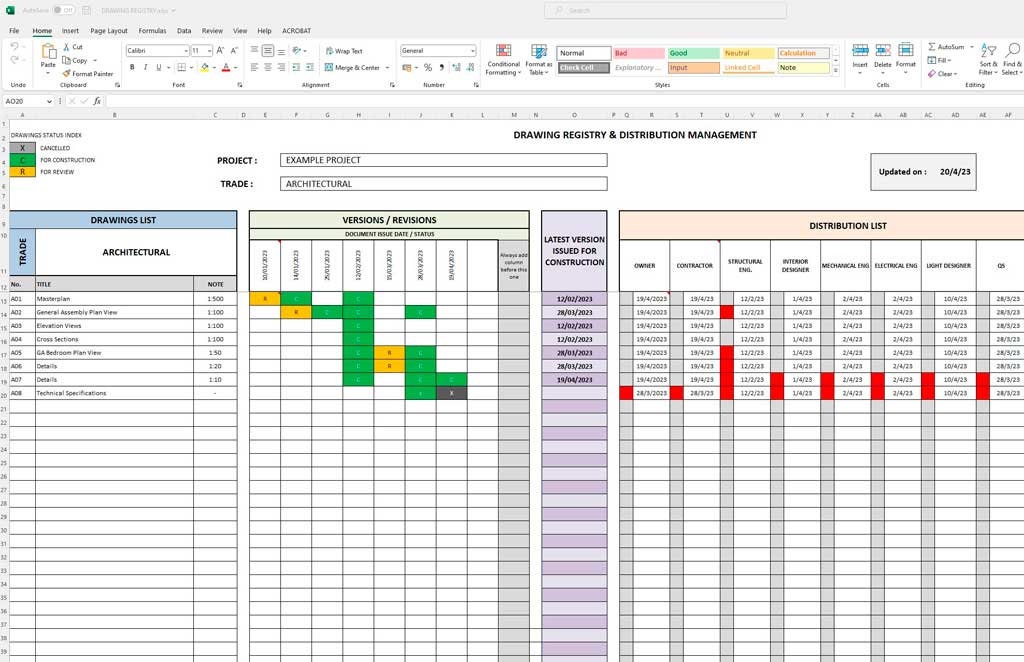Image resolution: width=1024 pixels, height=662 pixels.
Task: Open Sort & Filter tools
Action: pos(989,58)
